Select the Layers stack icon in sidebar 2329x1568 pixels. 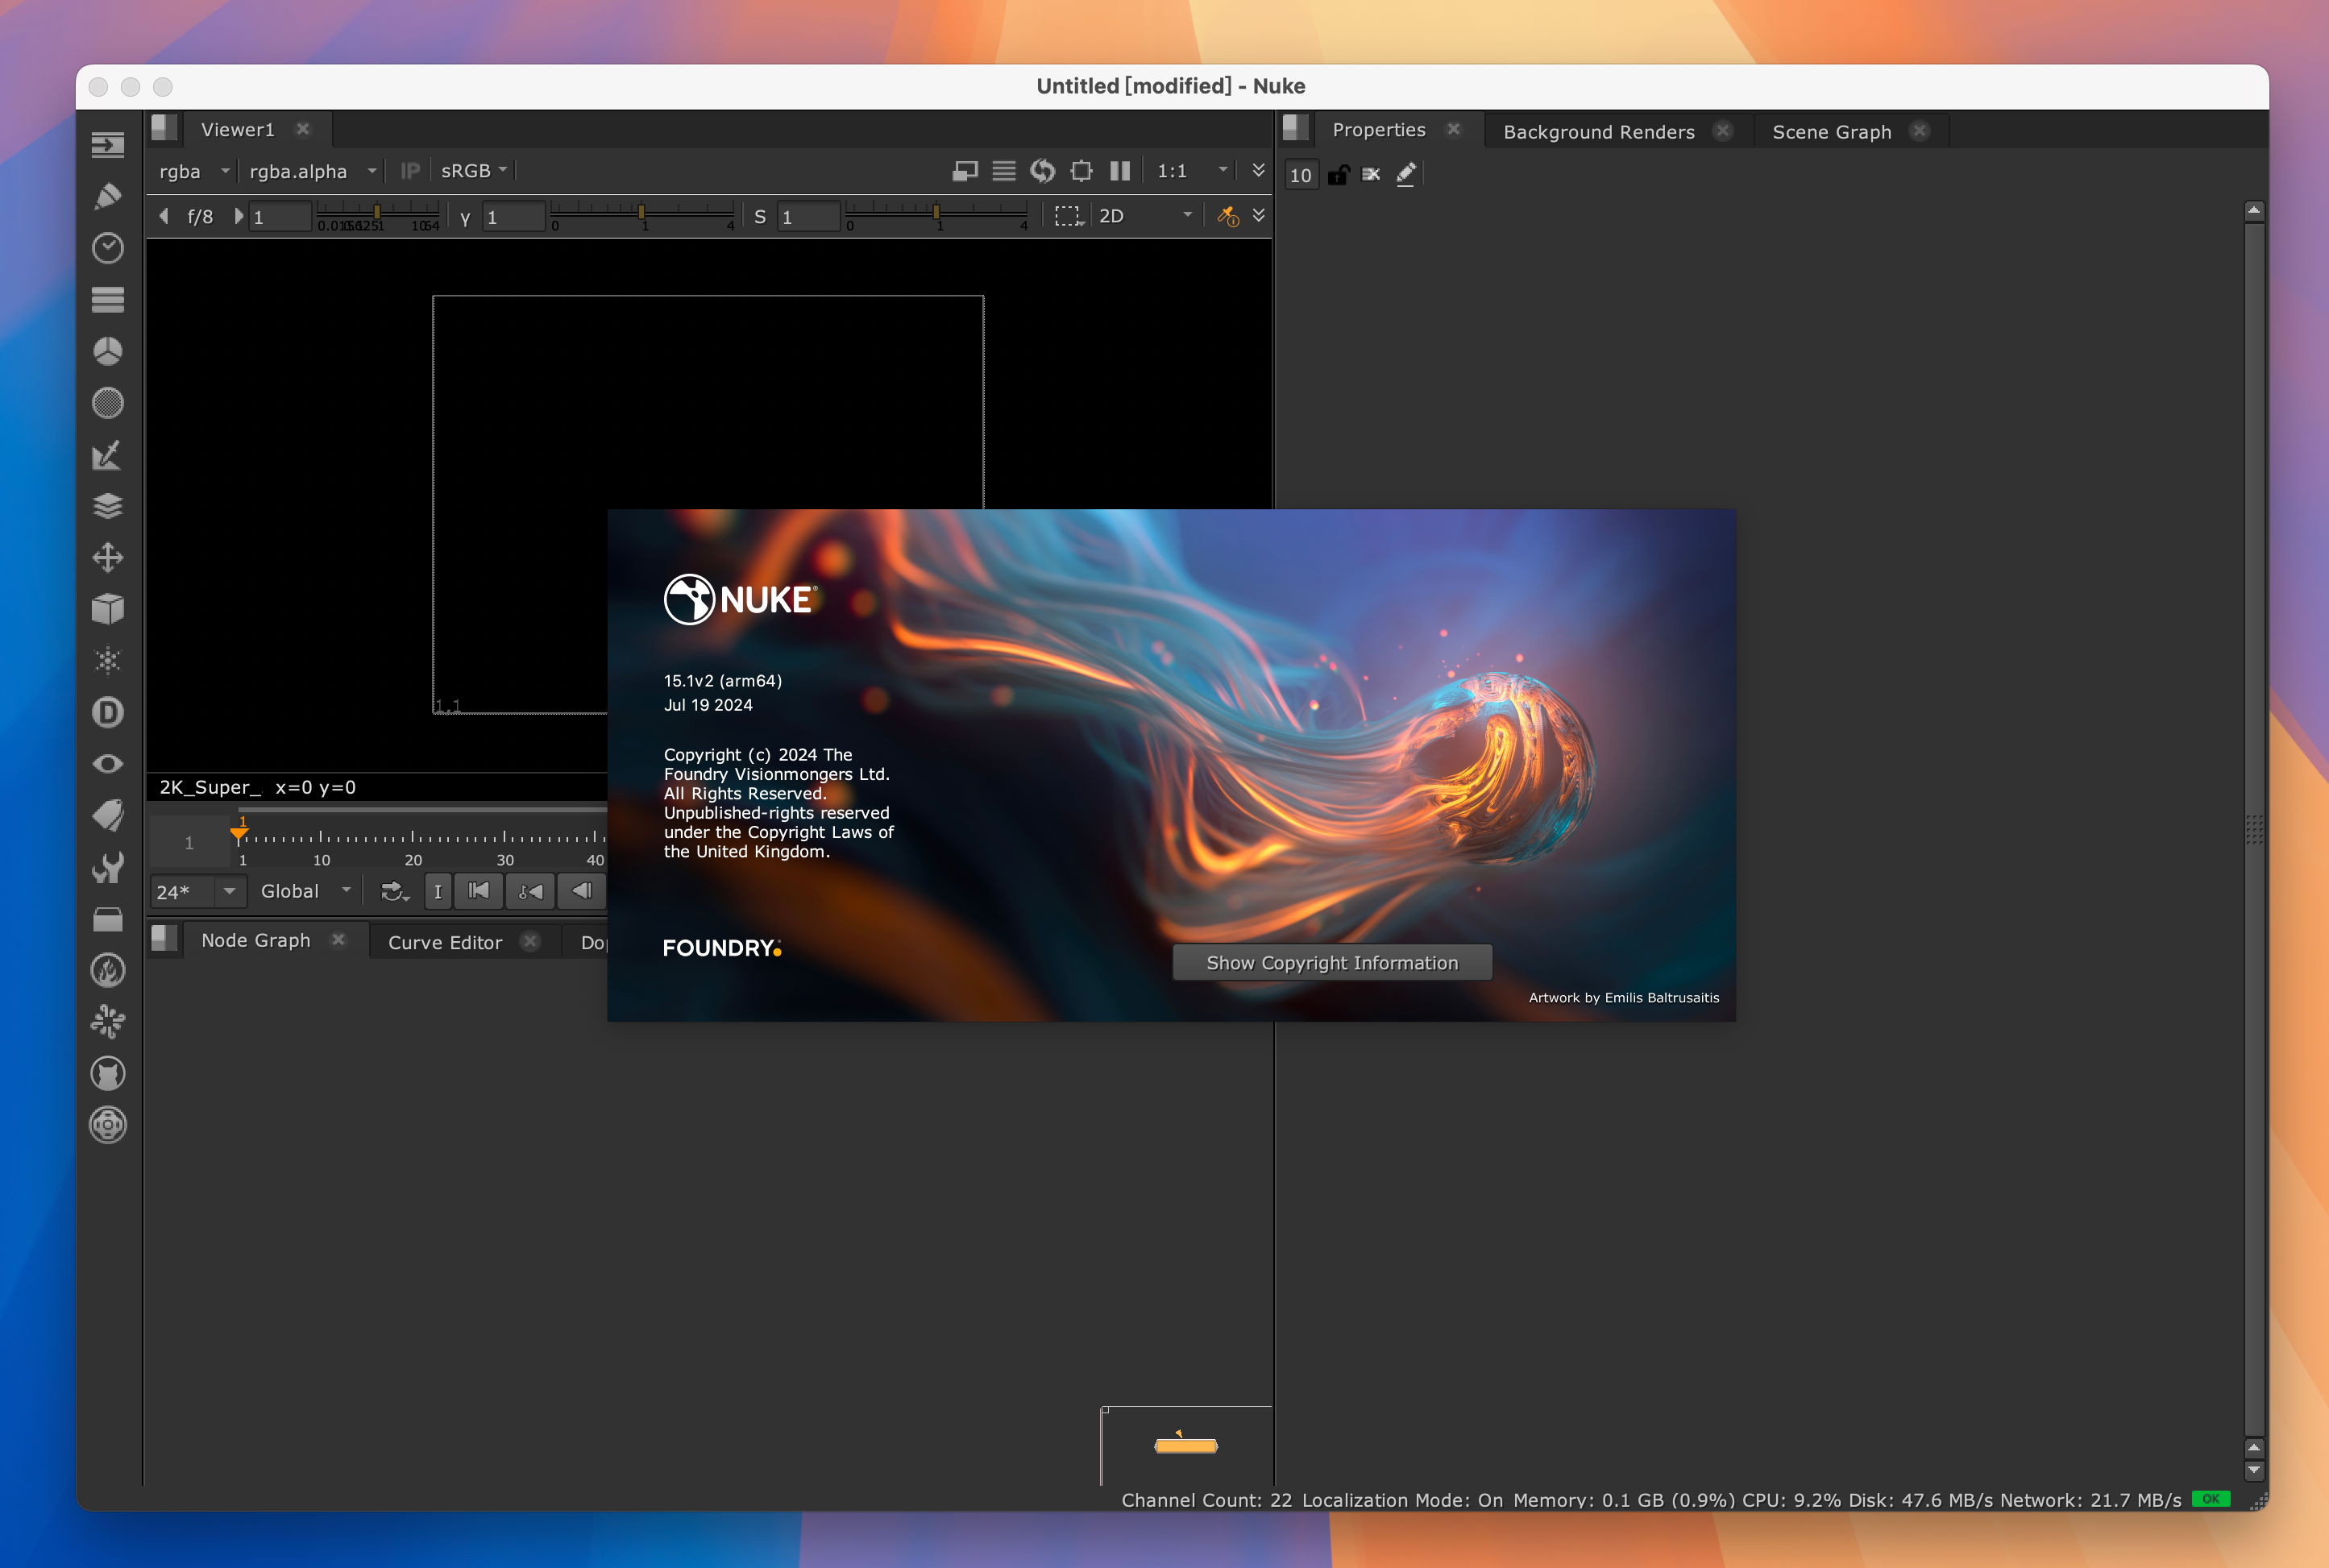[x=109, y=506]
